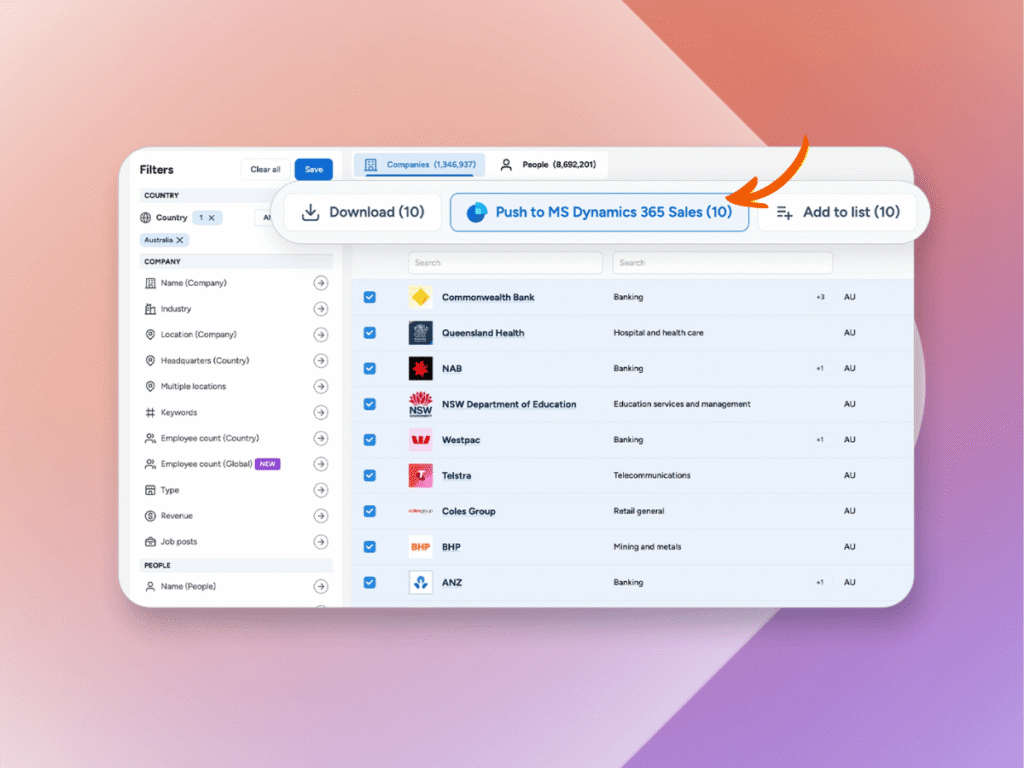Switch to the People tab
This screenshot has width=1024, height=768.
[549, 164]
